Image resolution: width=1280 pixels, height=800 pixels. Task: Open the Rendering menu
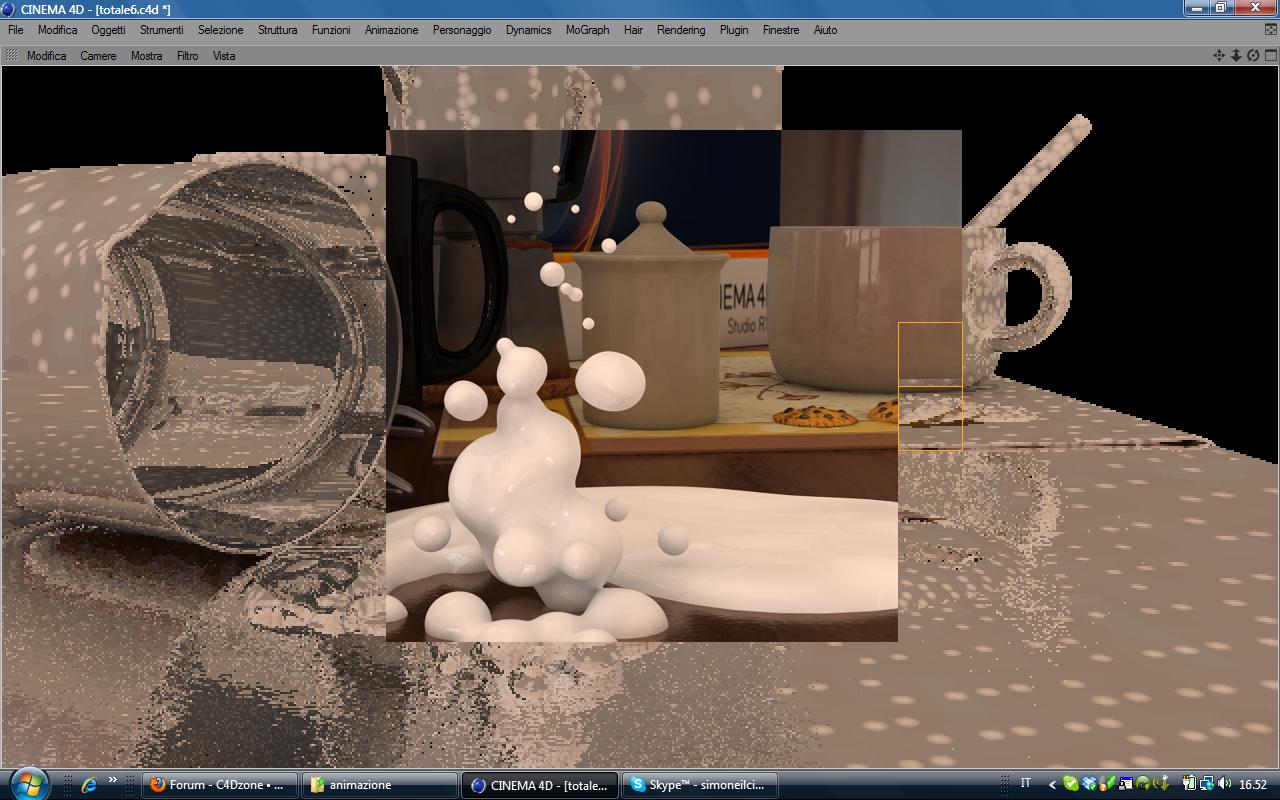[681, 30]
